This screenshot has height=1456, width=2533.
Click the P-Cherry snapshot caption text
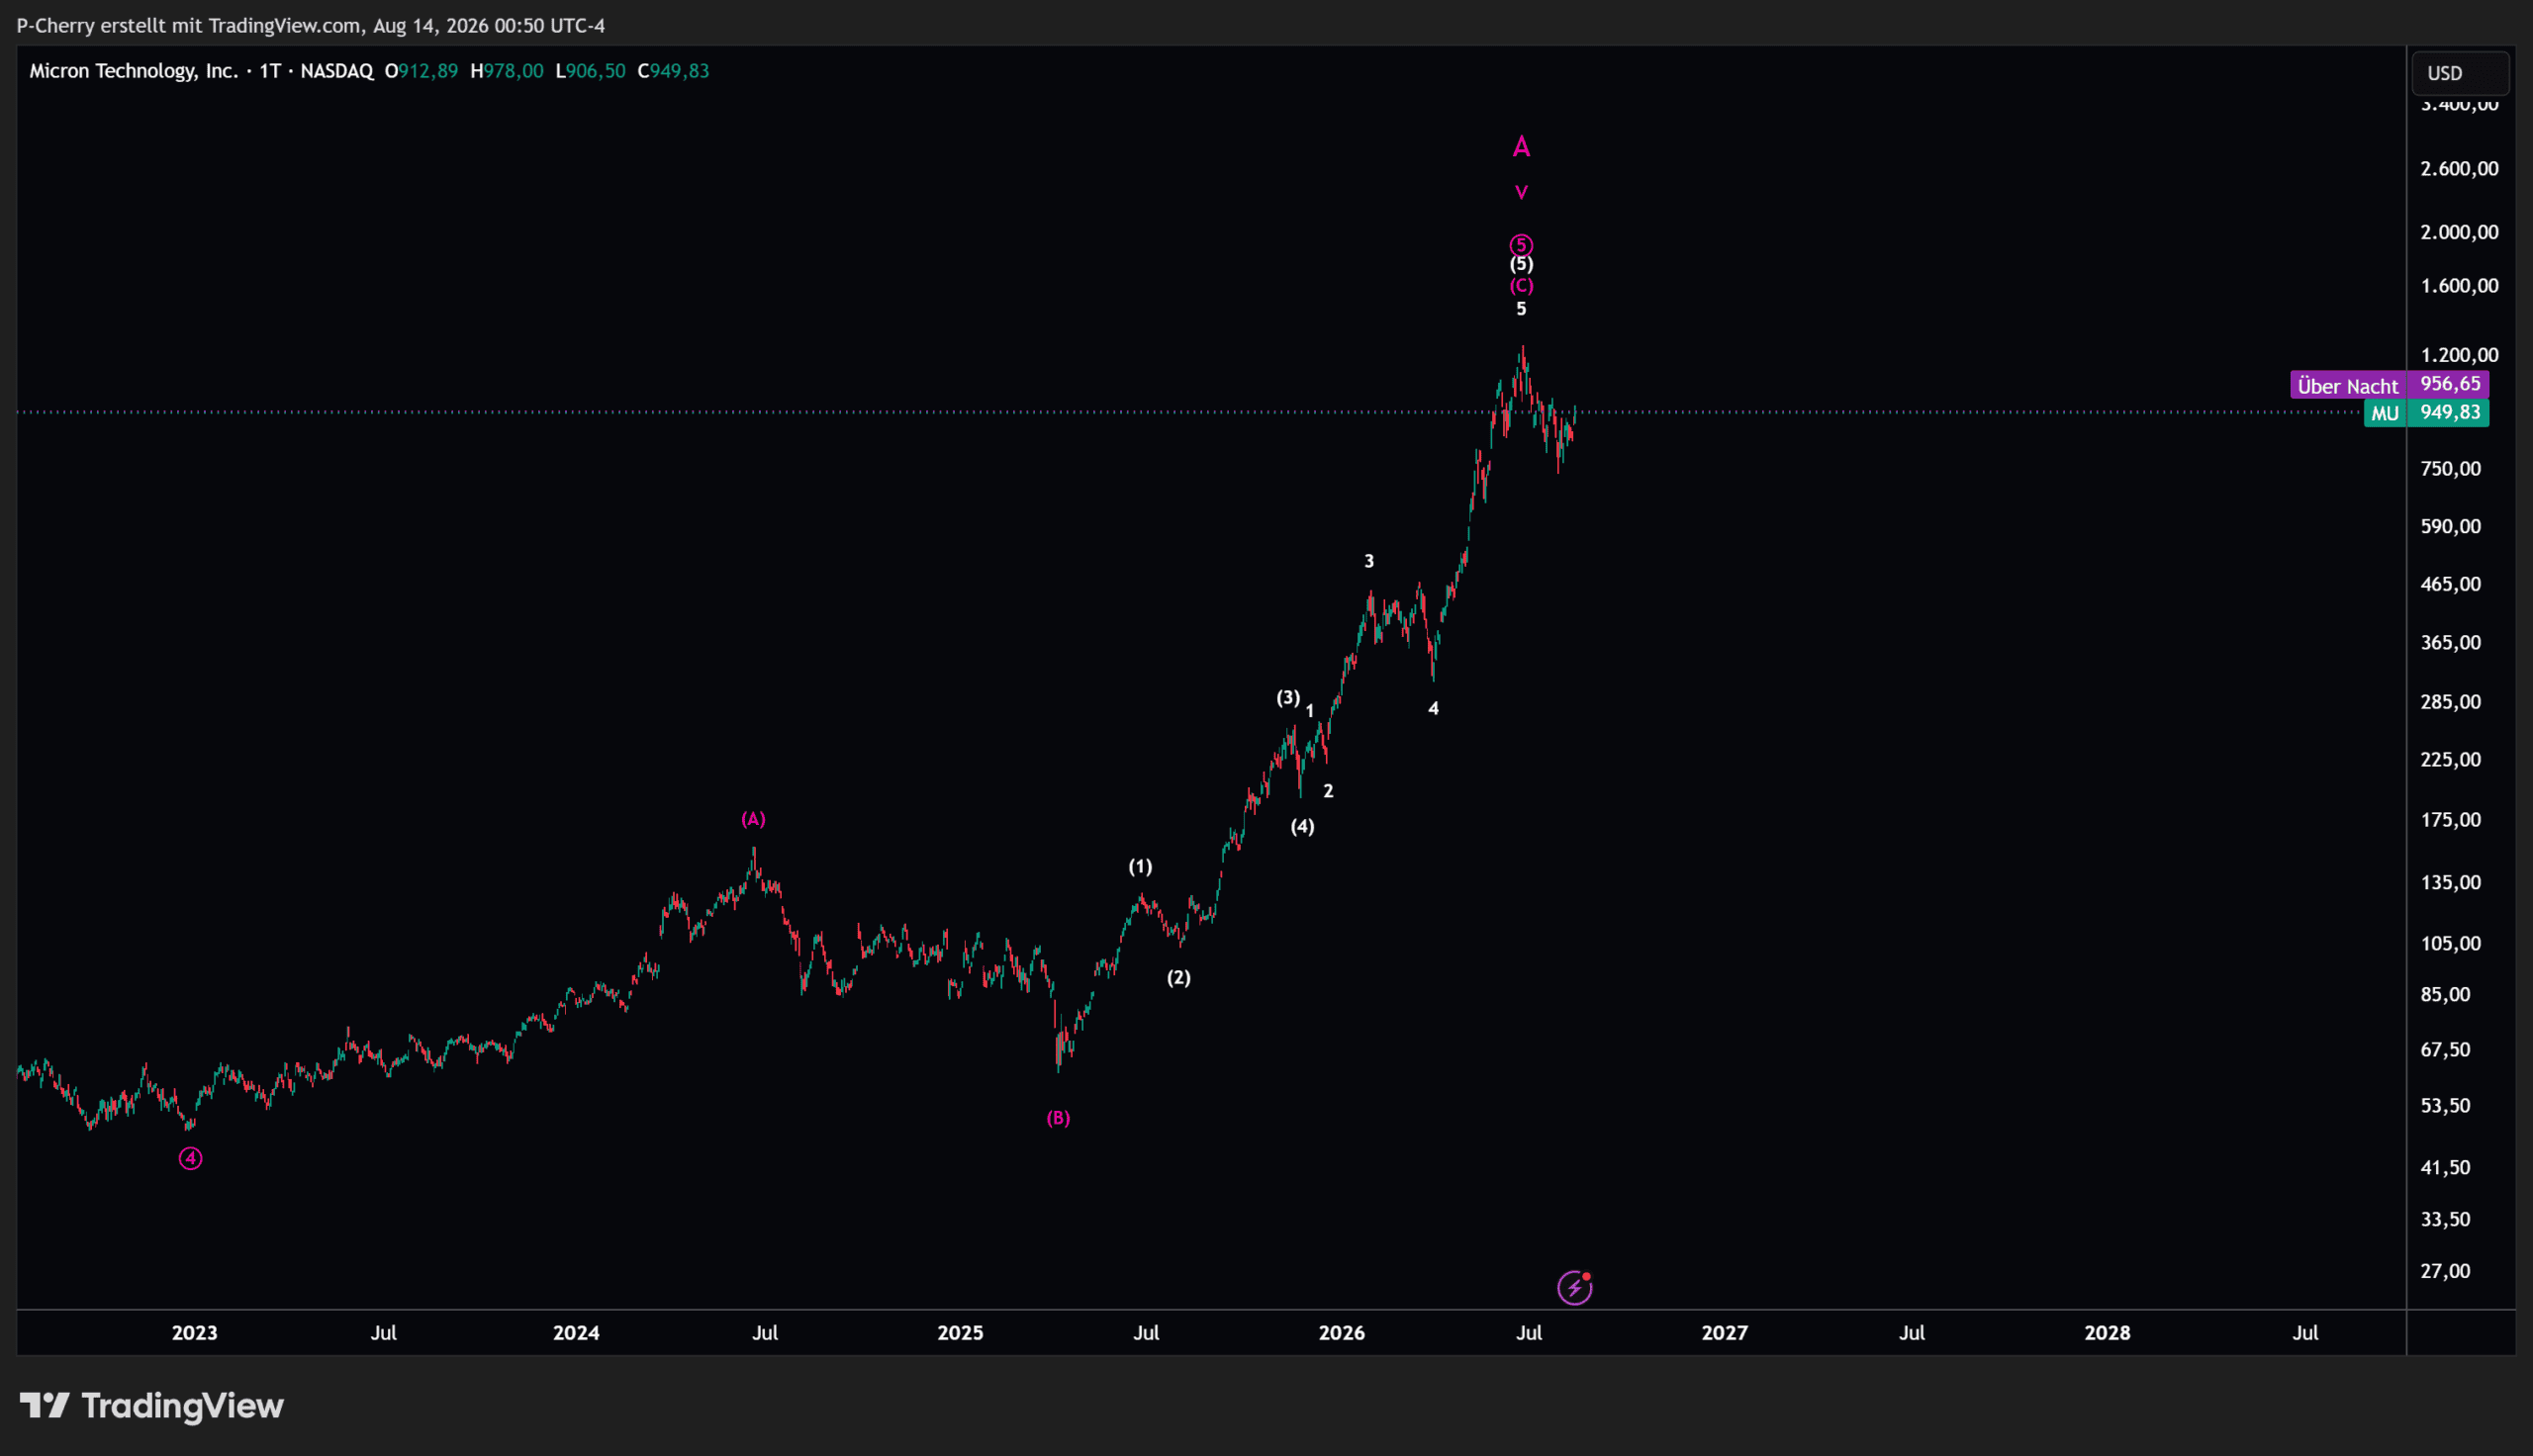pyautogui.click(x=311, y=26)
